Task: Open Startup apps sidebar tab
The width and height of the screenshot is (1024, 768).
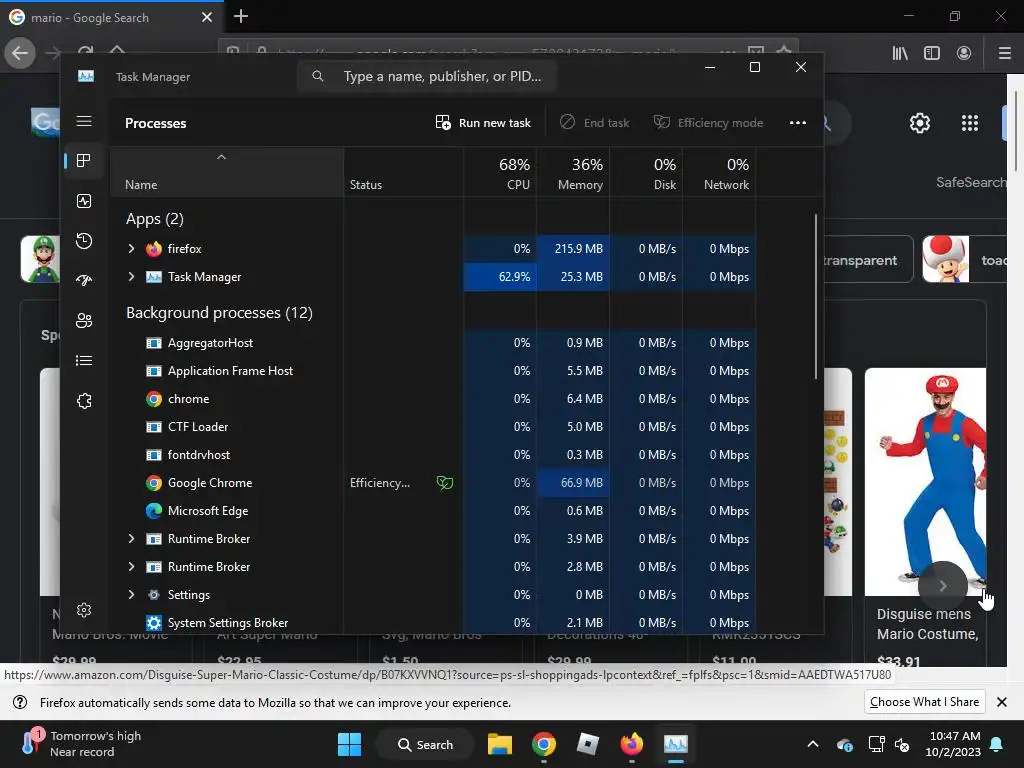Action: [84, 281]
